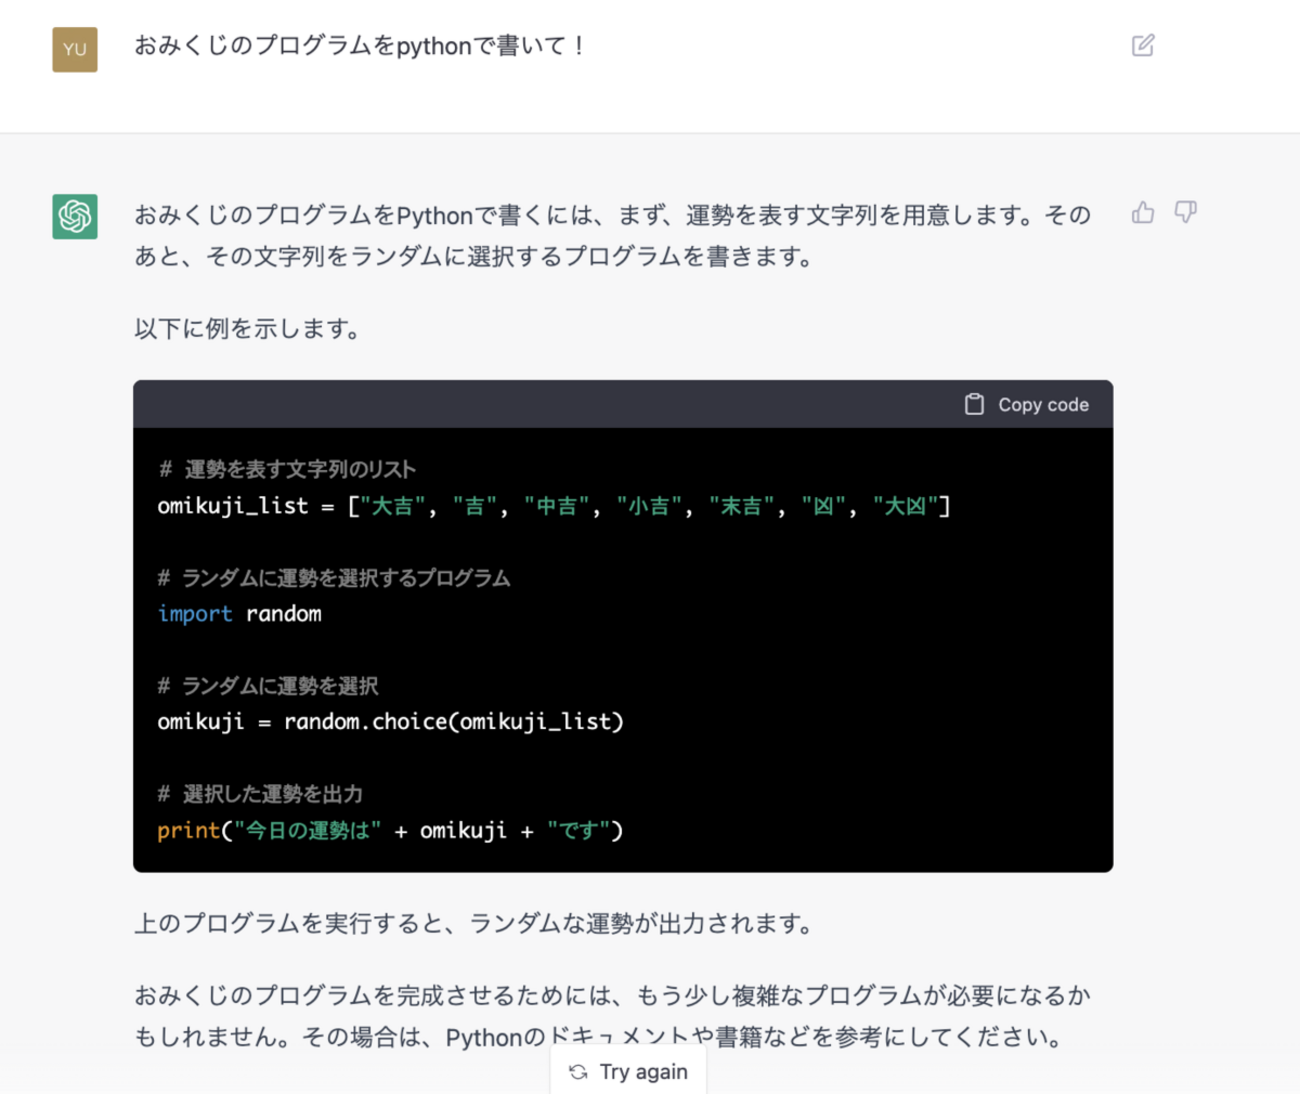Click the random.choice(omikuji_list) code line
This screenshot has width=1300, height=1094.
[x=391, y=722]
